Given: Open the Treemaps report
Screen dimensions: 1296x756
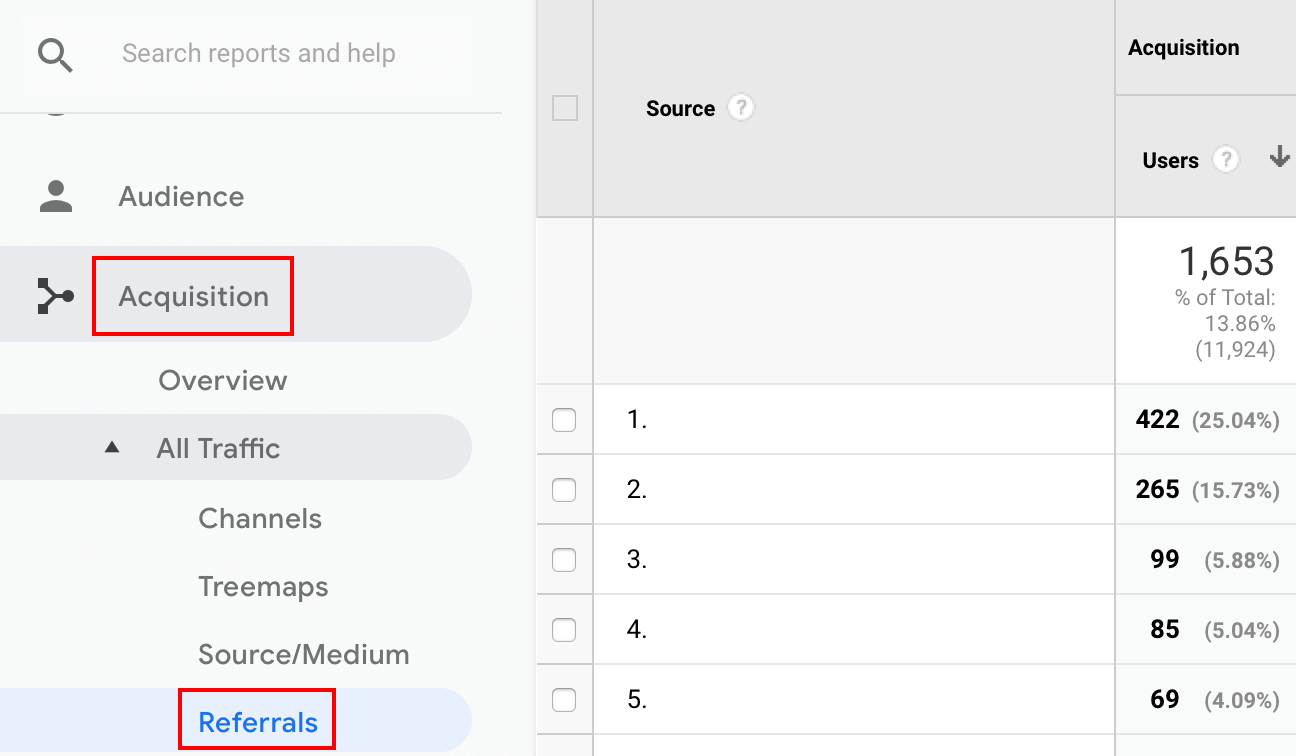Looking at the screenshot, I should tap(263, 586).
